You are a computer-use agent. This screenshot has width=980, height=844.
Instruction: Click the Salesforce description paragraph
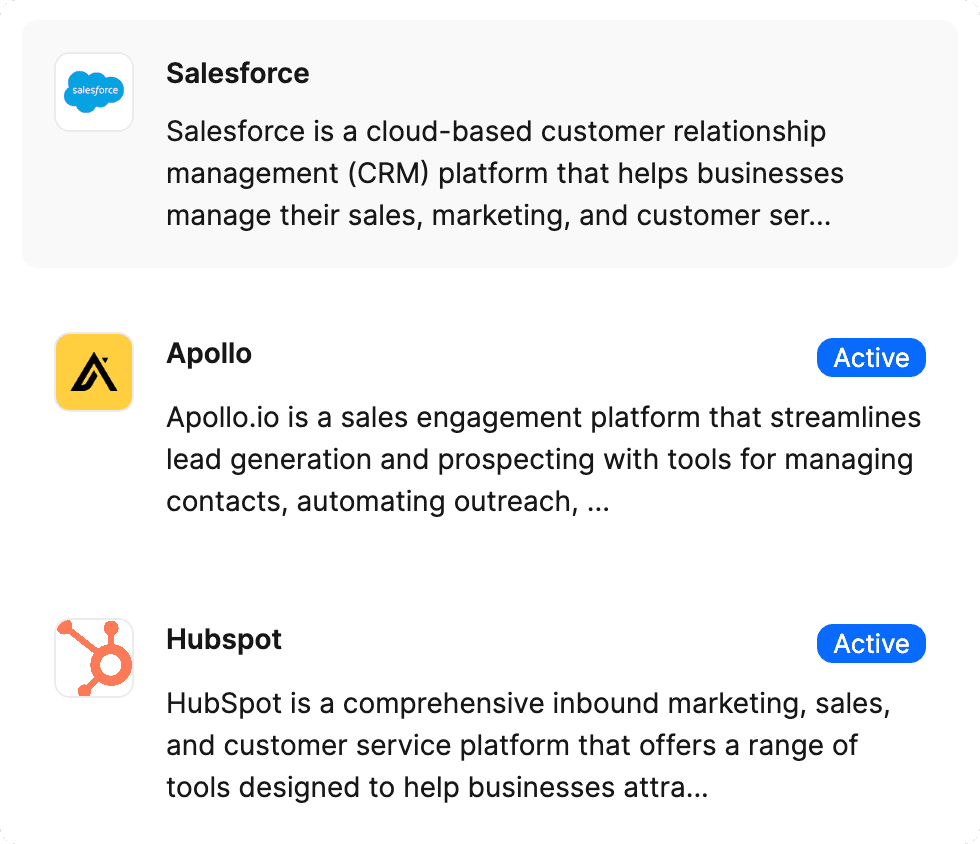click(x=505, y=173)
